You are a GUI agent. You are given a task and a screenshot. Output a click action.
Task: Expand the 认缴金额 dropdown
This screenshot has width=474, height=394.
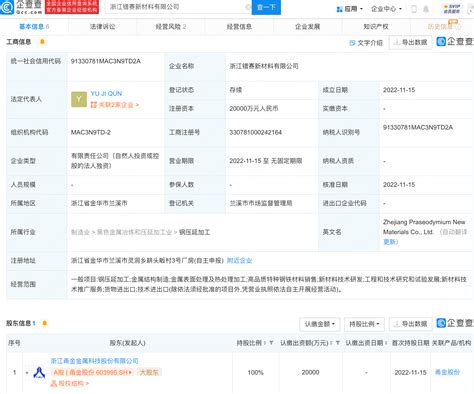click(320, 324)
